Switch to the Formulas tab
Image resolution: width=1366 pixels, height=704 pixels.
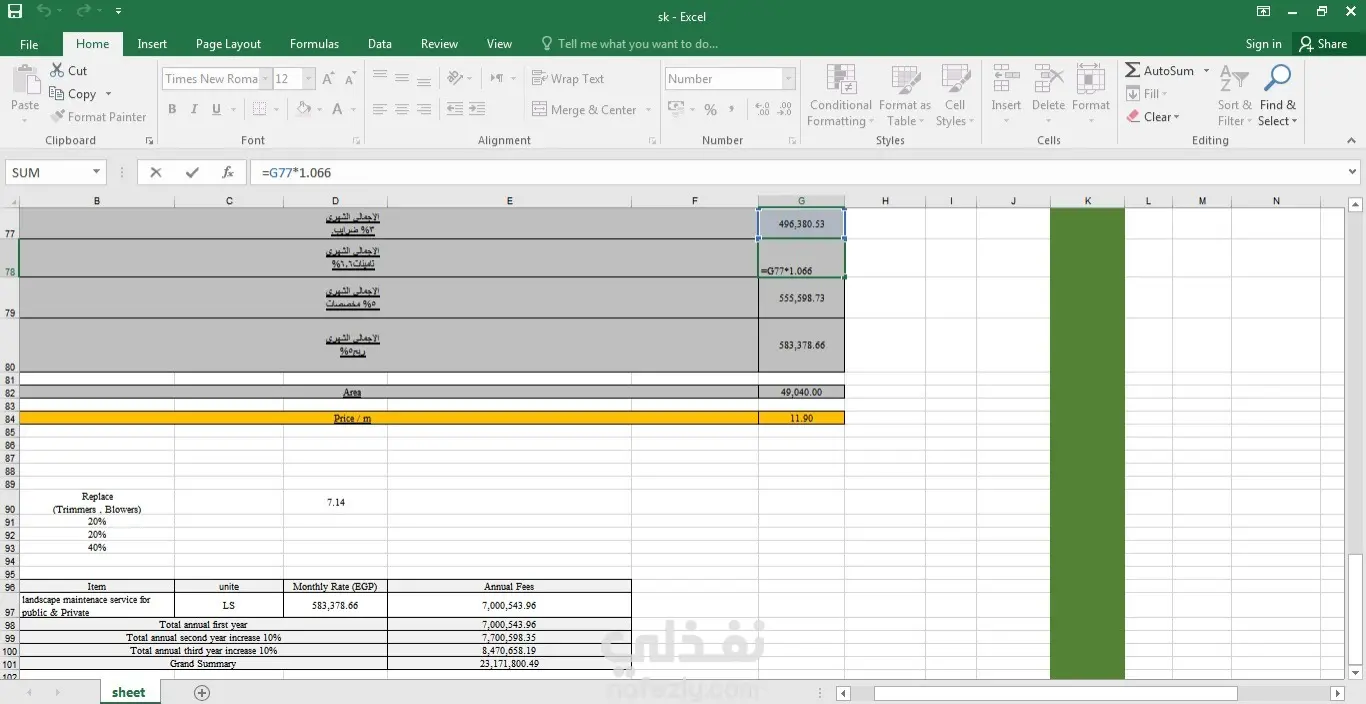[314, 44]
